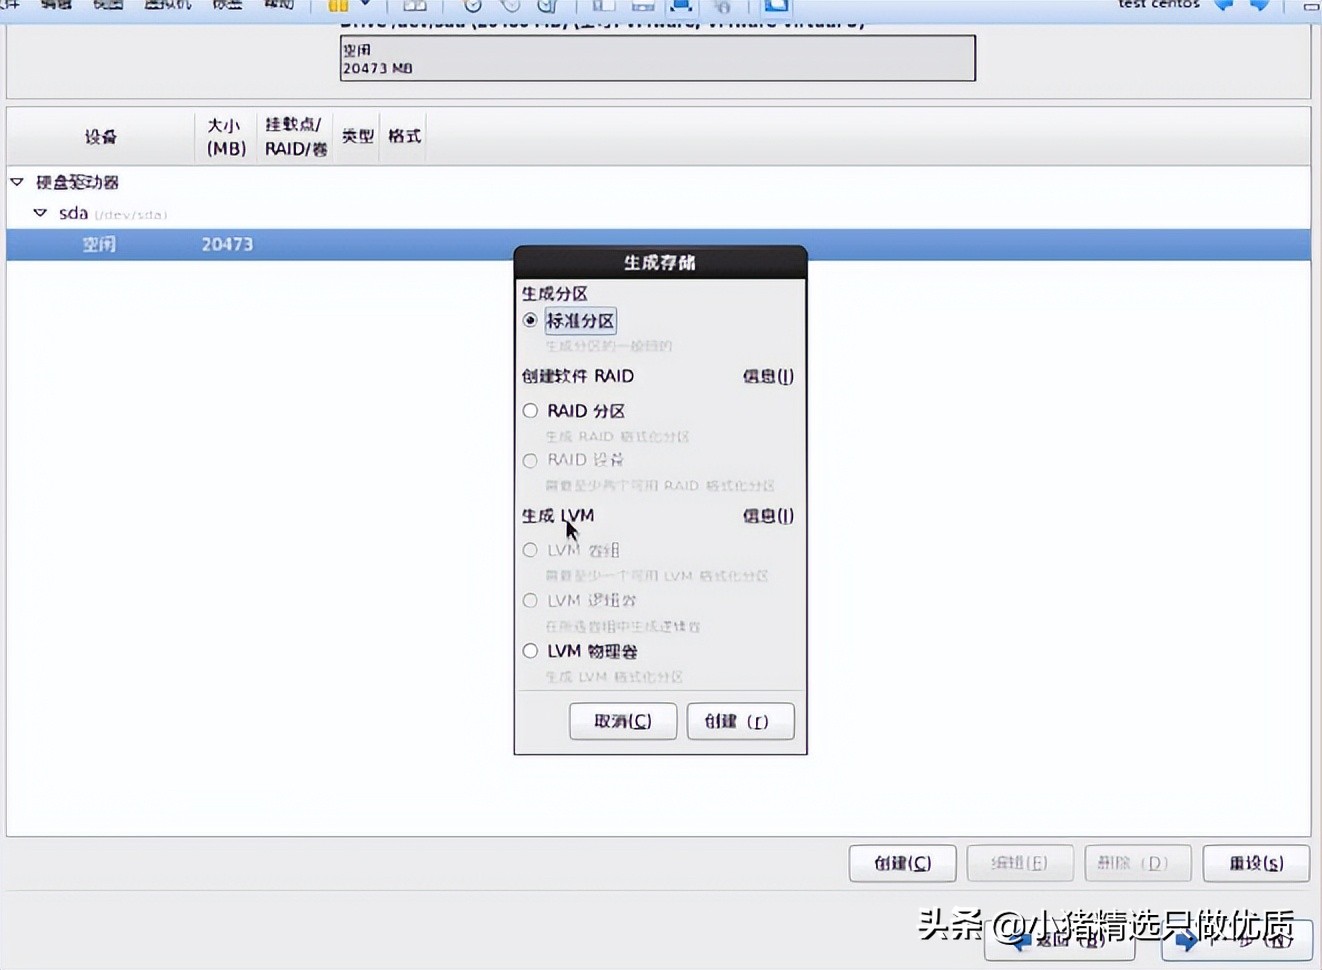Cancel the 生成存储 dialog with 取消
The height and width of the screenshot is (970, 1322).
coord(622,721)
